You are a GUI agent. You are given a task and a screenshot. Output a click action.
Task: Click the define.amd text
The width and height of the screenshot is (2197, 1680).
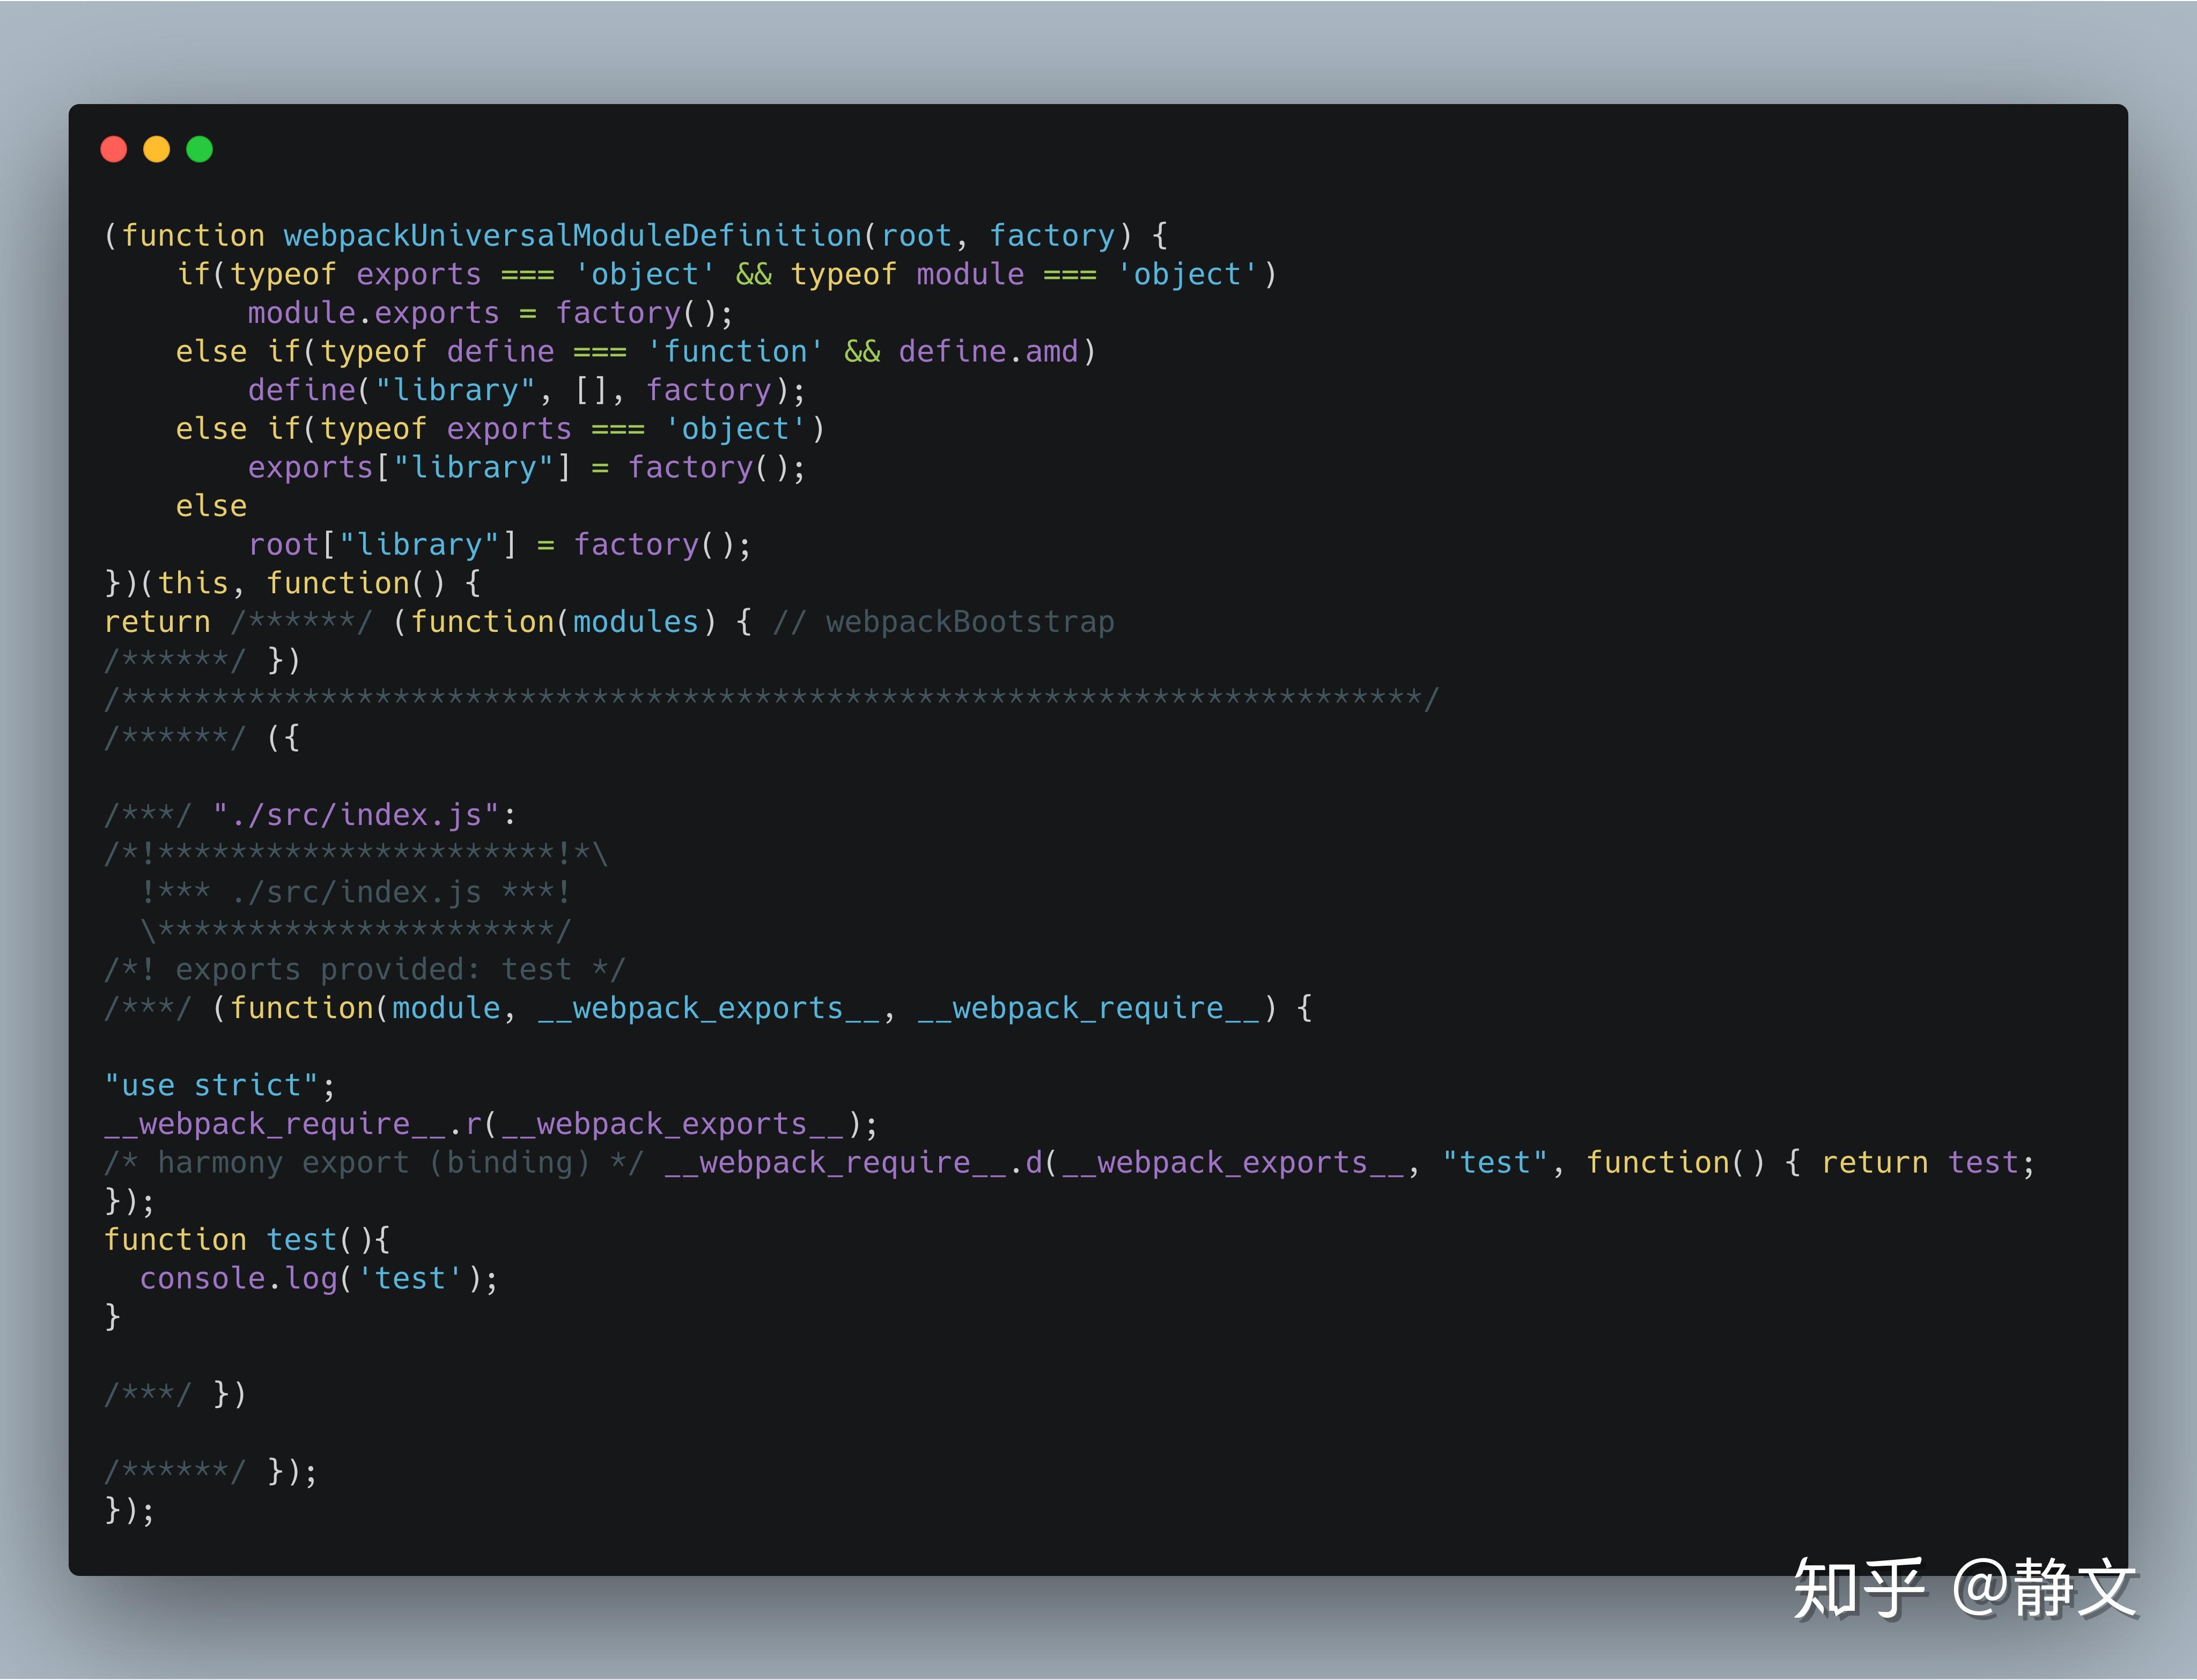point(988,352)
